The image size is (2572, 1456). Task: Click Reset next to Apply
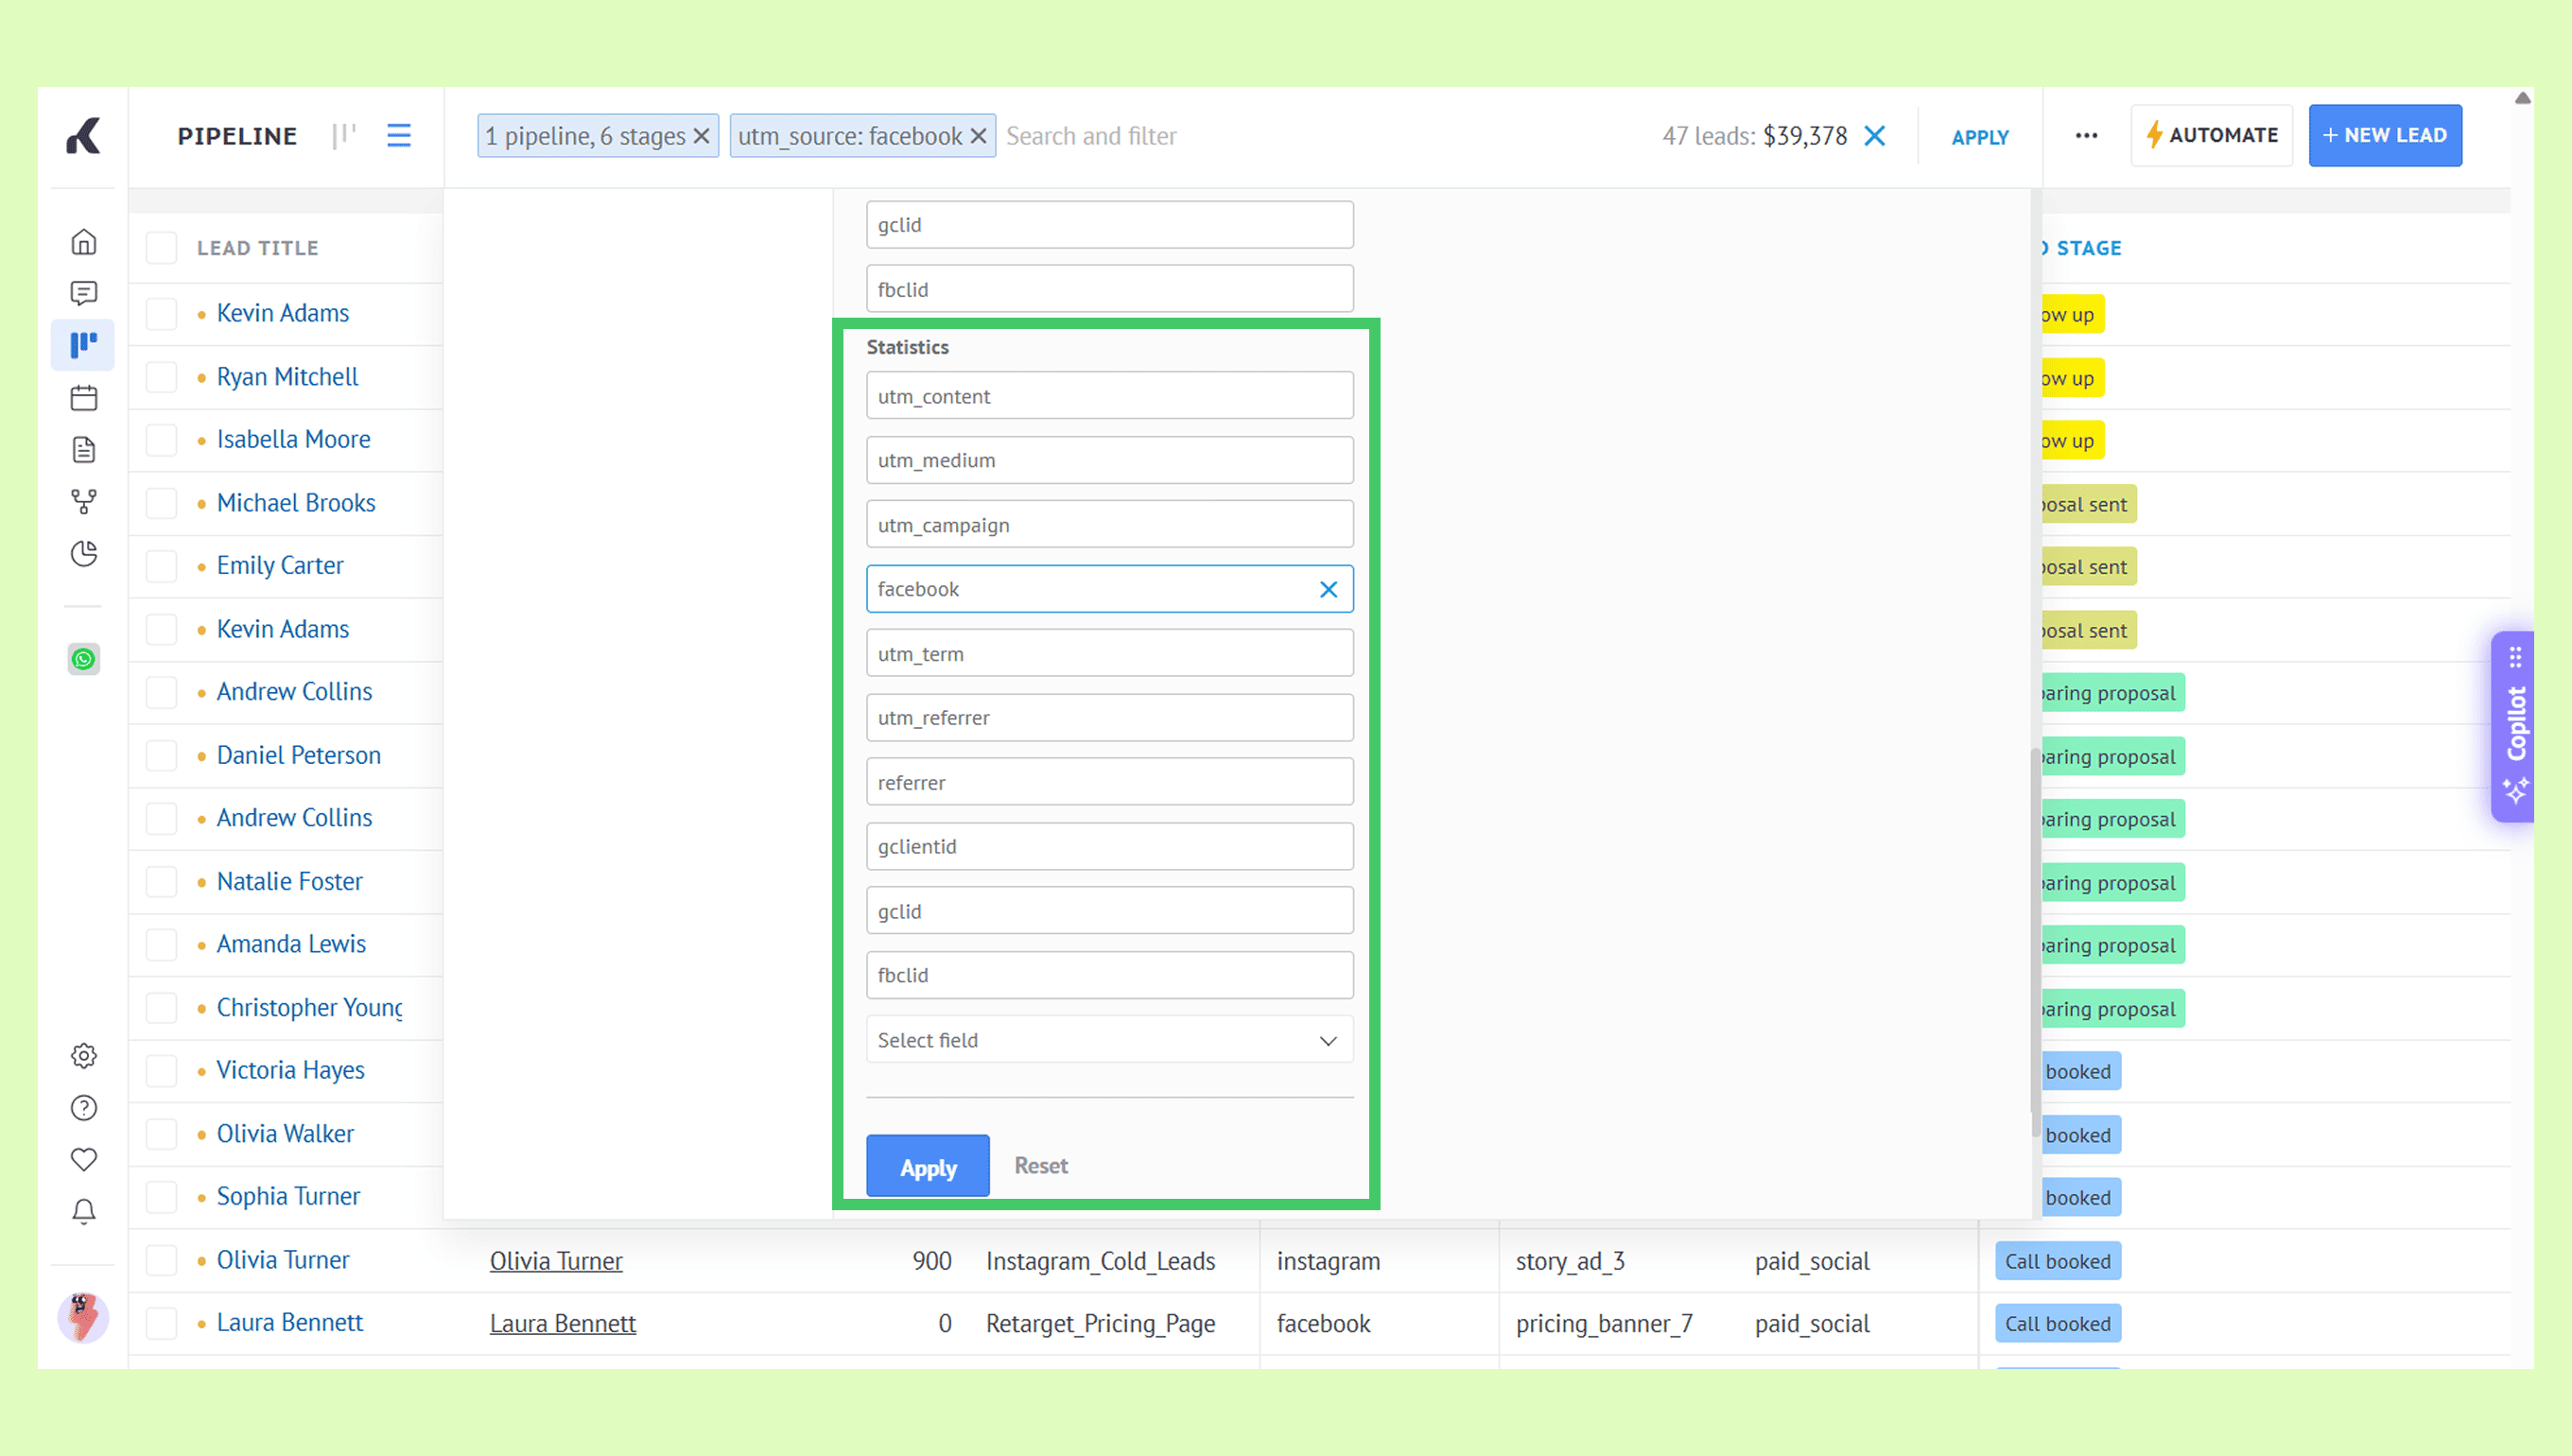click(x=1040, y=1166)
